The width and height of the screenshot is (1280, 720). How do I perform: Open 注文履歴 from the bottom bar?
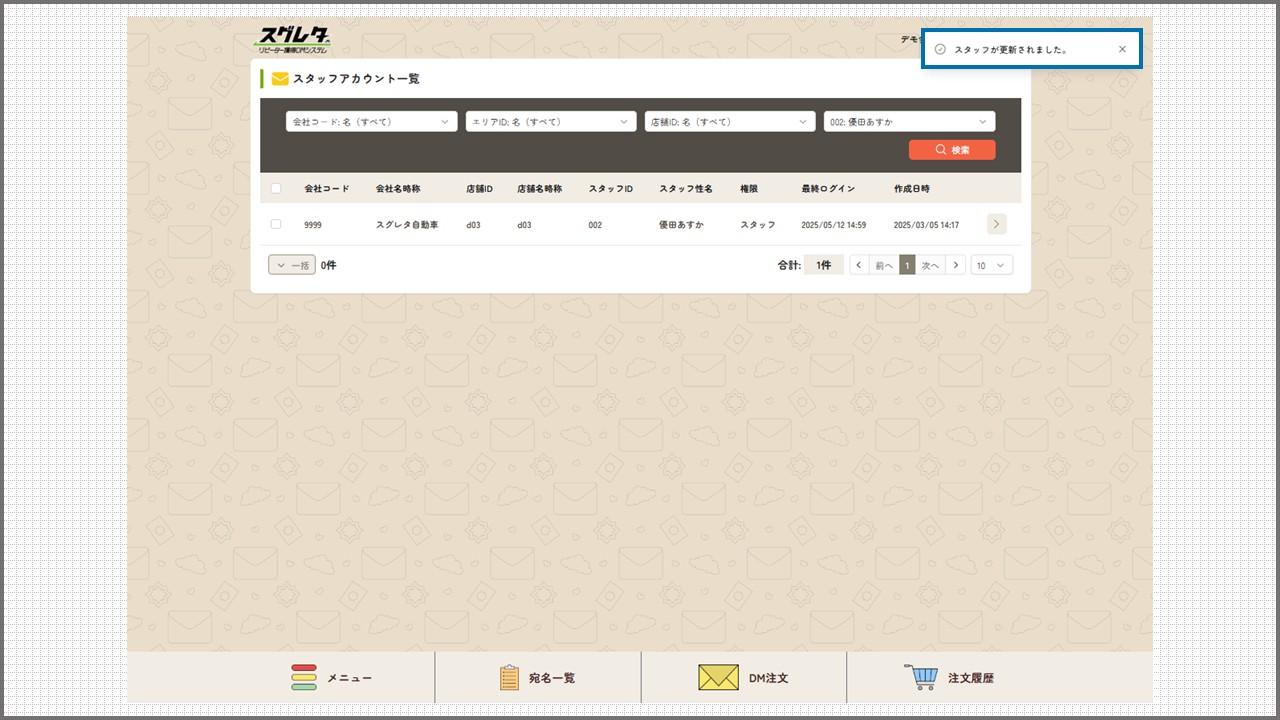(x=949, y=678)
